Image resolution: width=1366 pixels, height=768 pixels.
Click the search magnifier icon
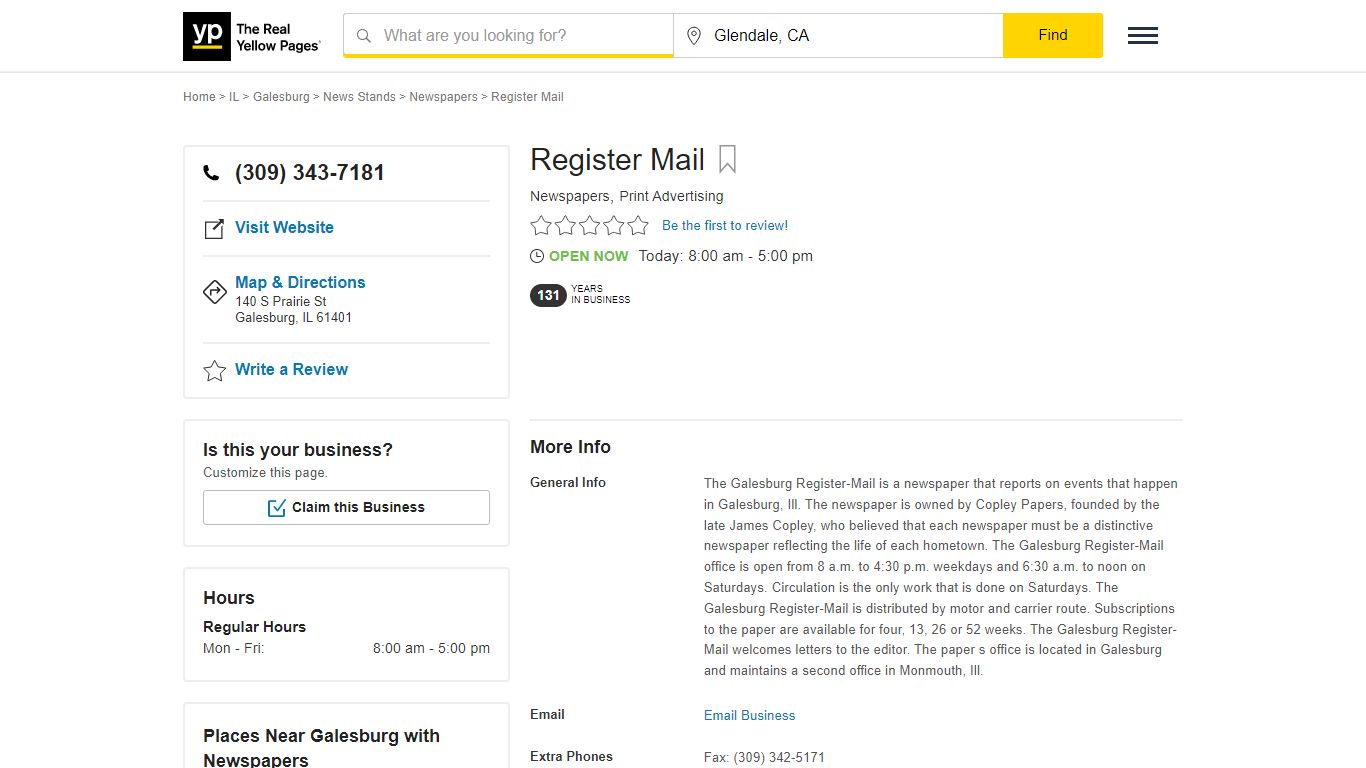point(364,36)
